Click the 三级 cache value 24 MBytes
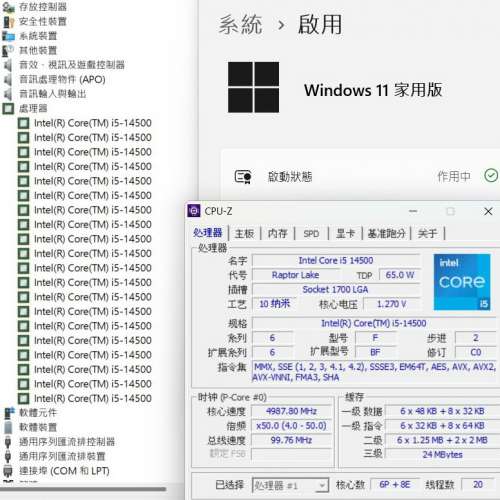500x500 pixels. (442, 455)
